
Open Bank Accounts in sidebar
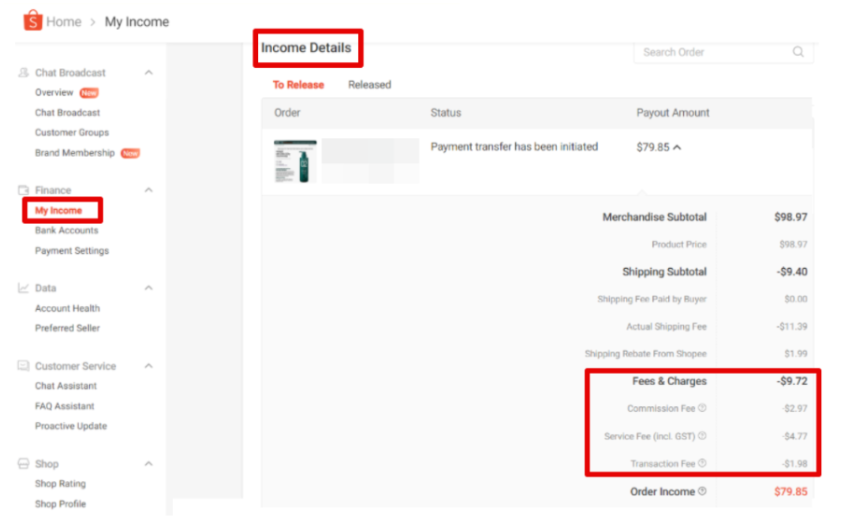pyautogui.click(x=66, y=230)
